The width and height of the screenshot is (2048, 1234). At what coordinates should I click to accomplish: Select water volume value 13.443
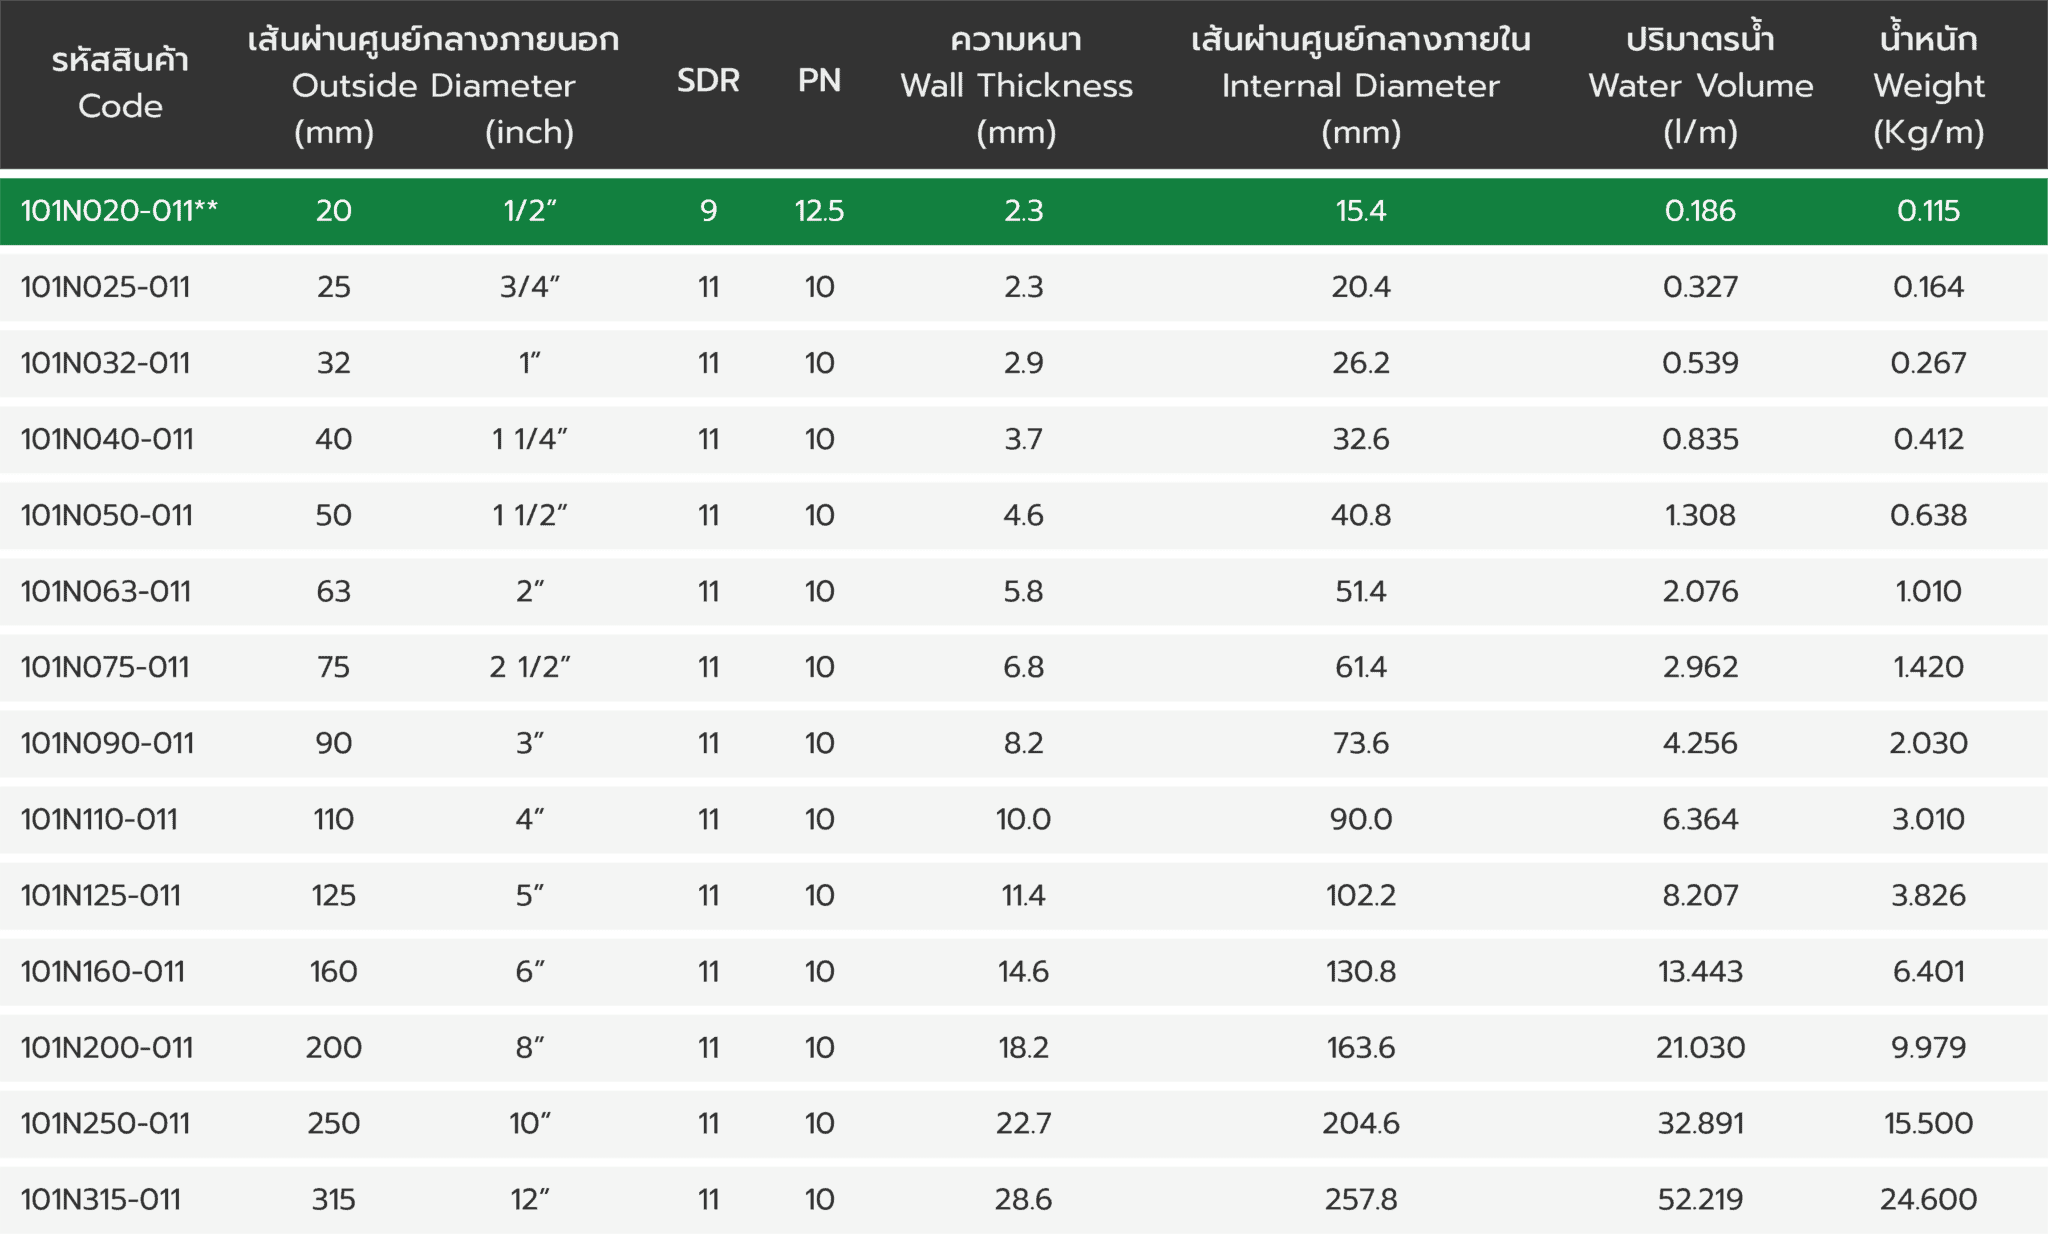pos(1700,971)
